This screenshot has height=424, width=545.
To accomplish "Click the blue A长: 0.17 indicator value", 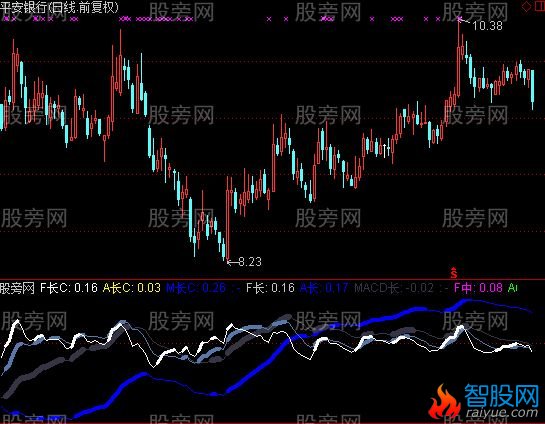I will tap(324, 288).
